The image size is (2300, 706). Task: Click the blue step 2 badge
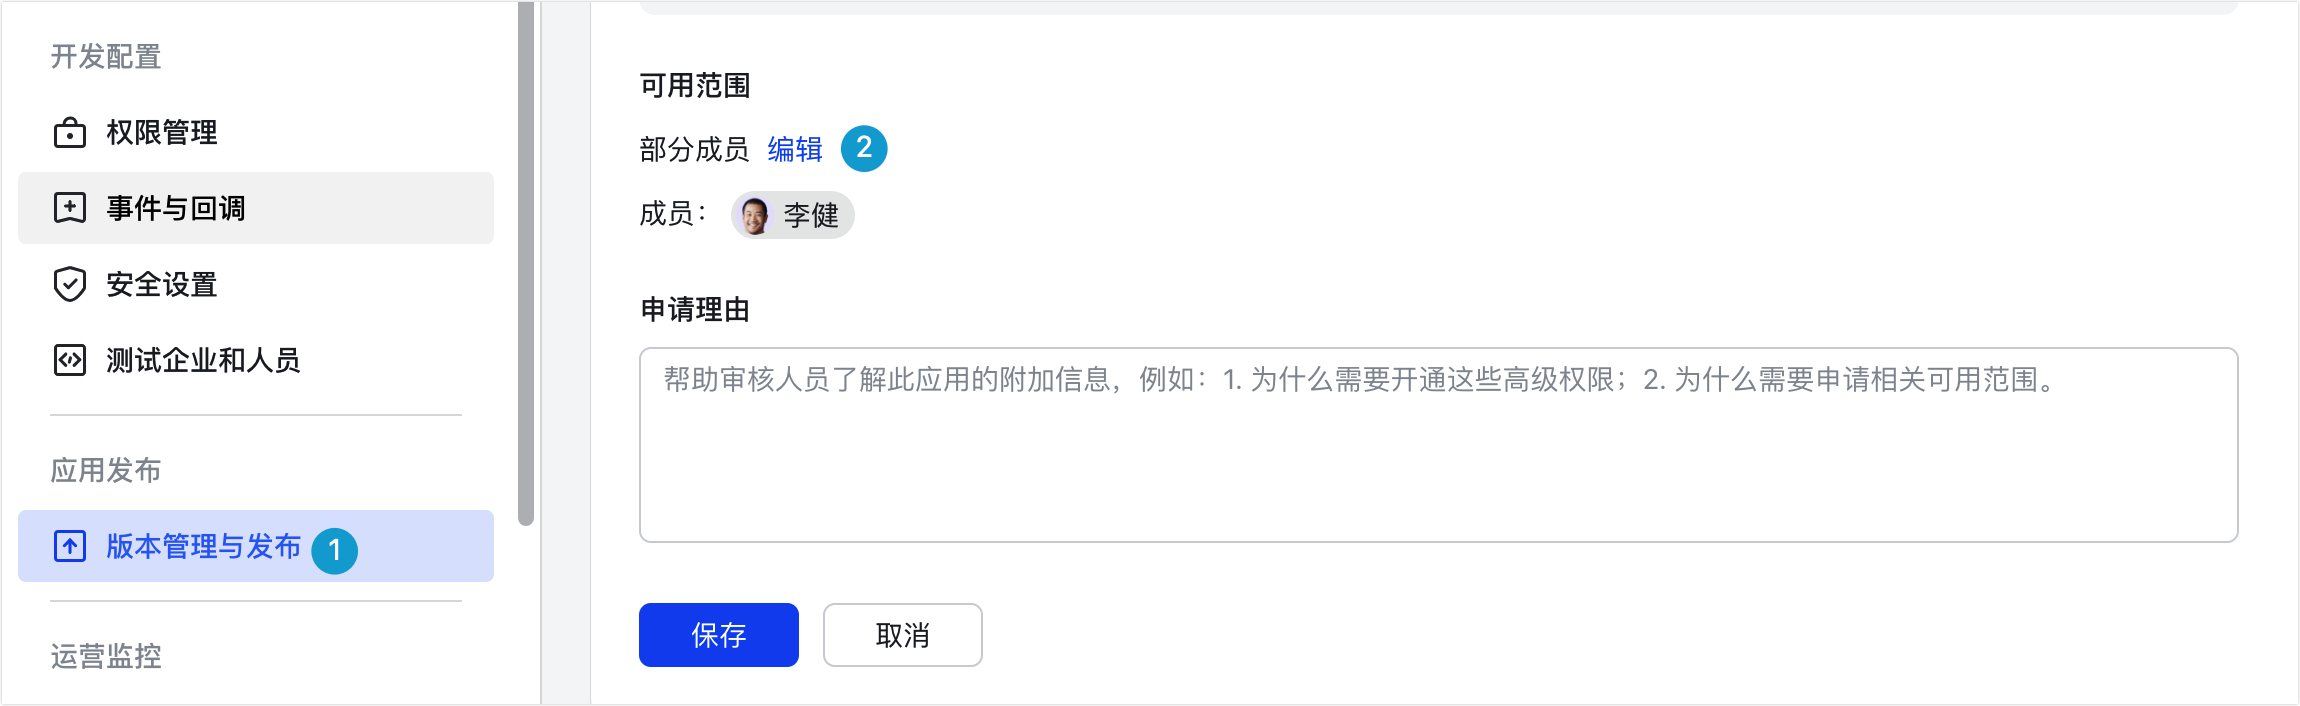[x=864, y=148]
